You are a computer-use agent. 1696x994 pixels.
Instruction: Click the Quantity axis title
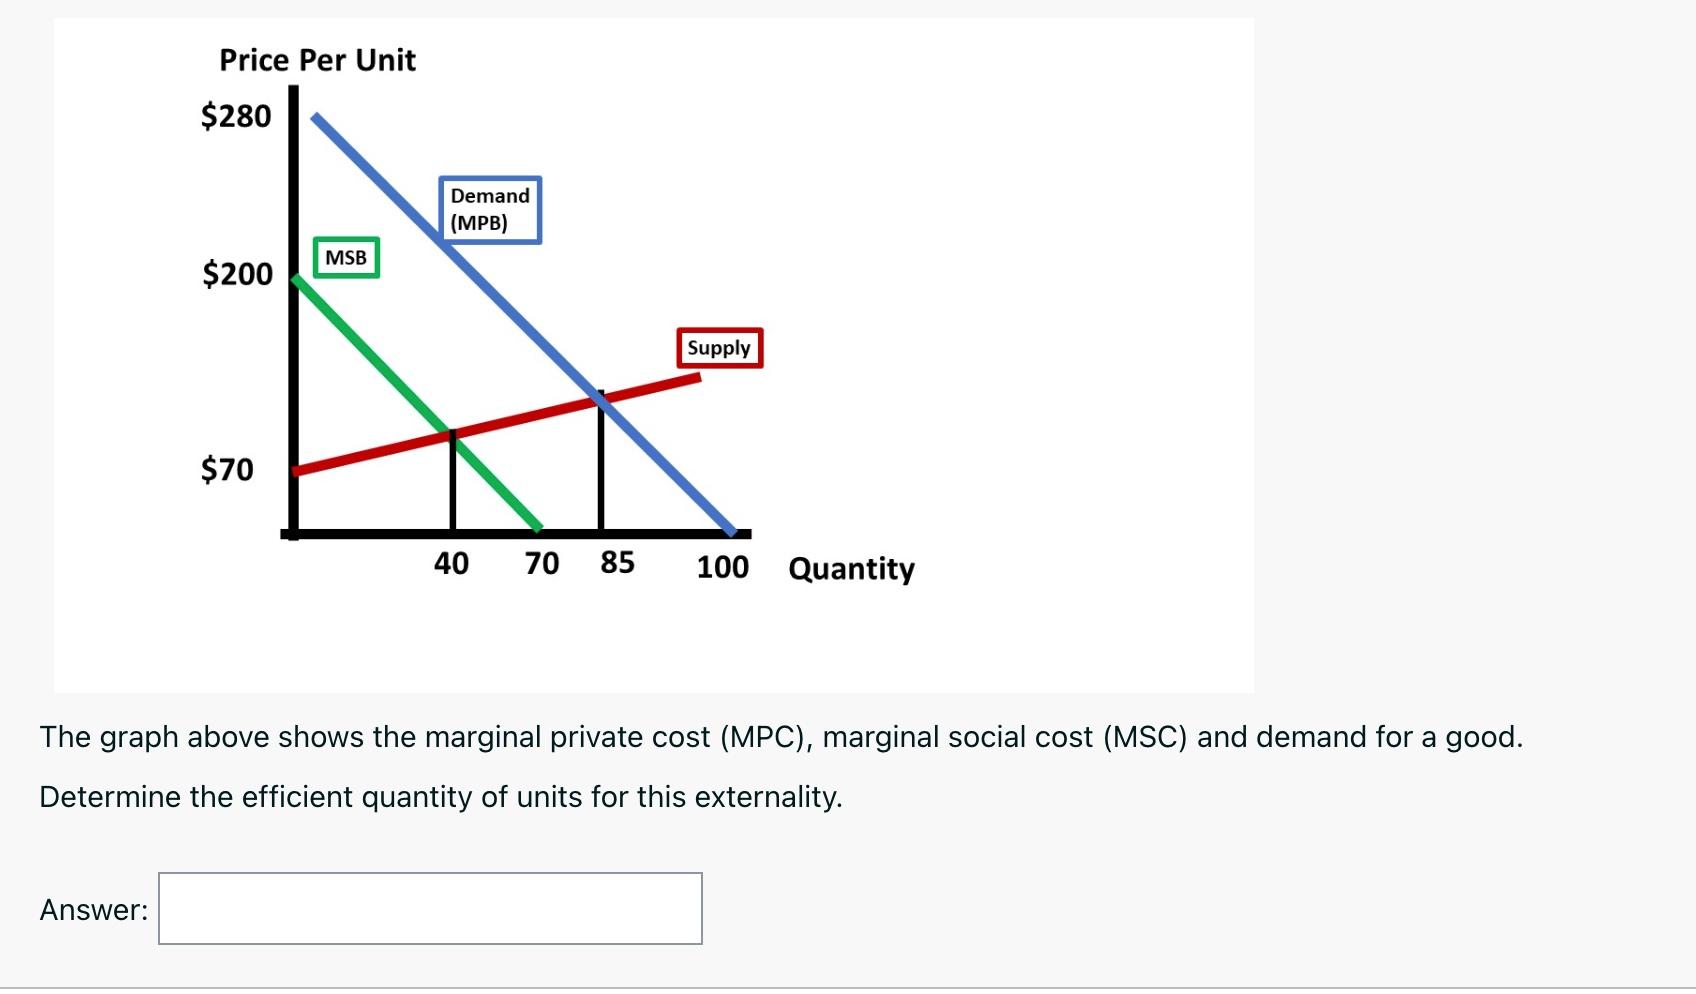pos(850,570)
